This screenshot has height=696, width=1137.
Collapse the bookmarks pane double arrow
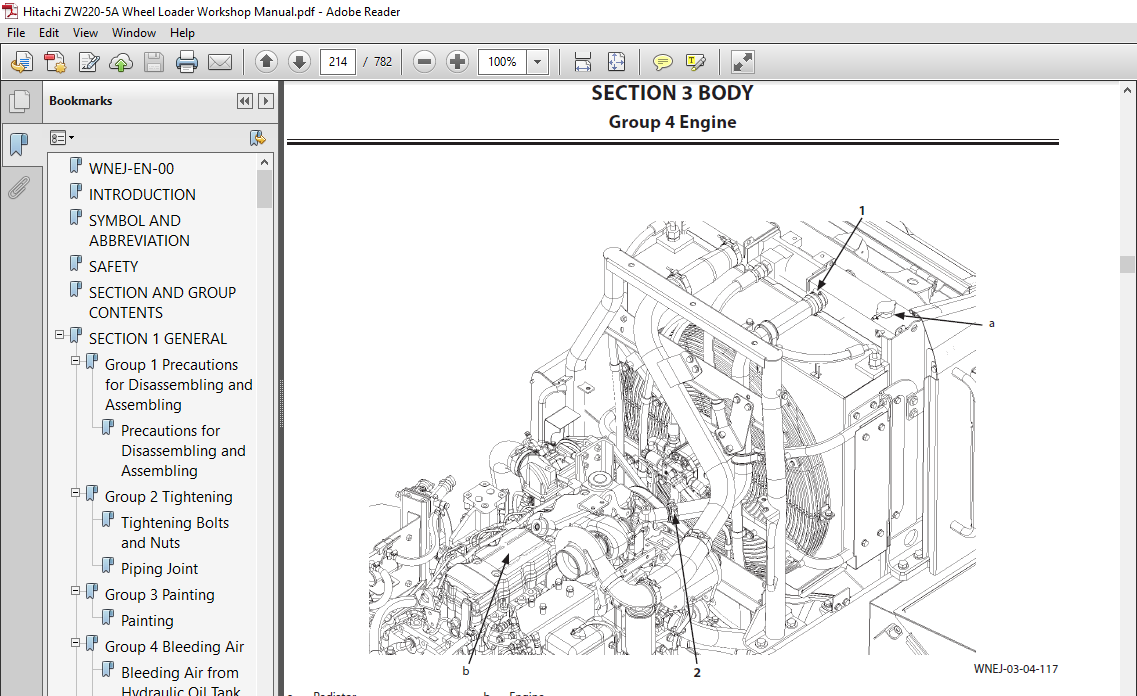[x=245, y=101]
